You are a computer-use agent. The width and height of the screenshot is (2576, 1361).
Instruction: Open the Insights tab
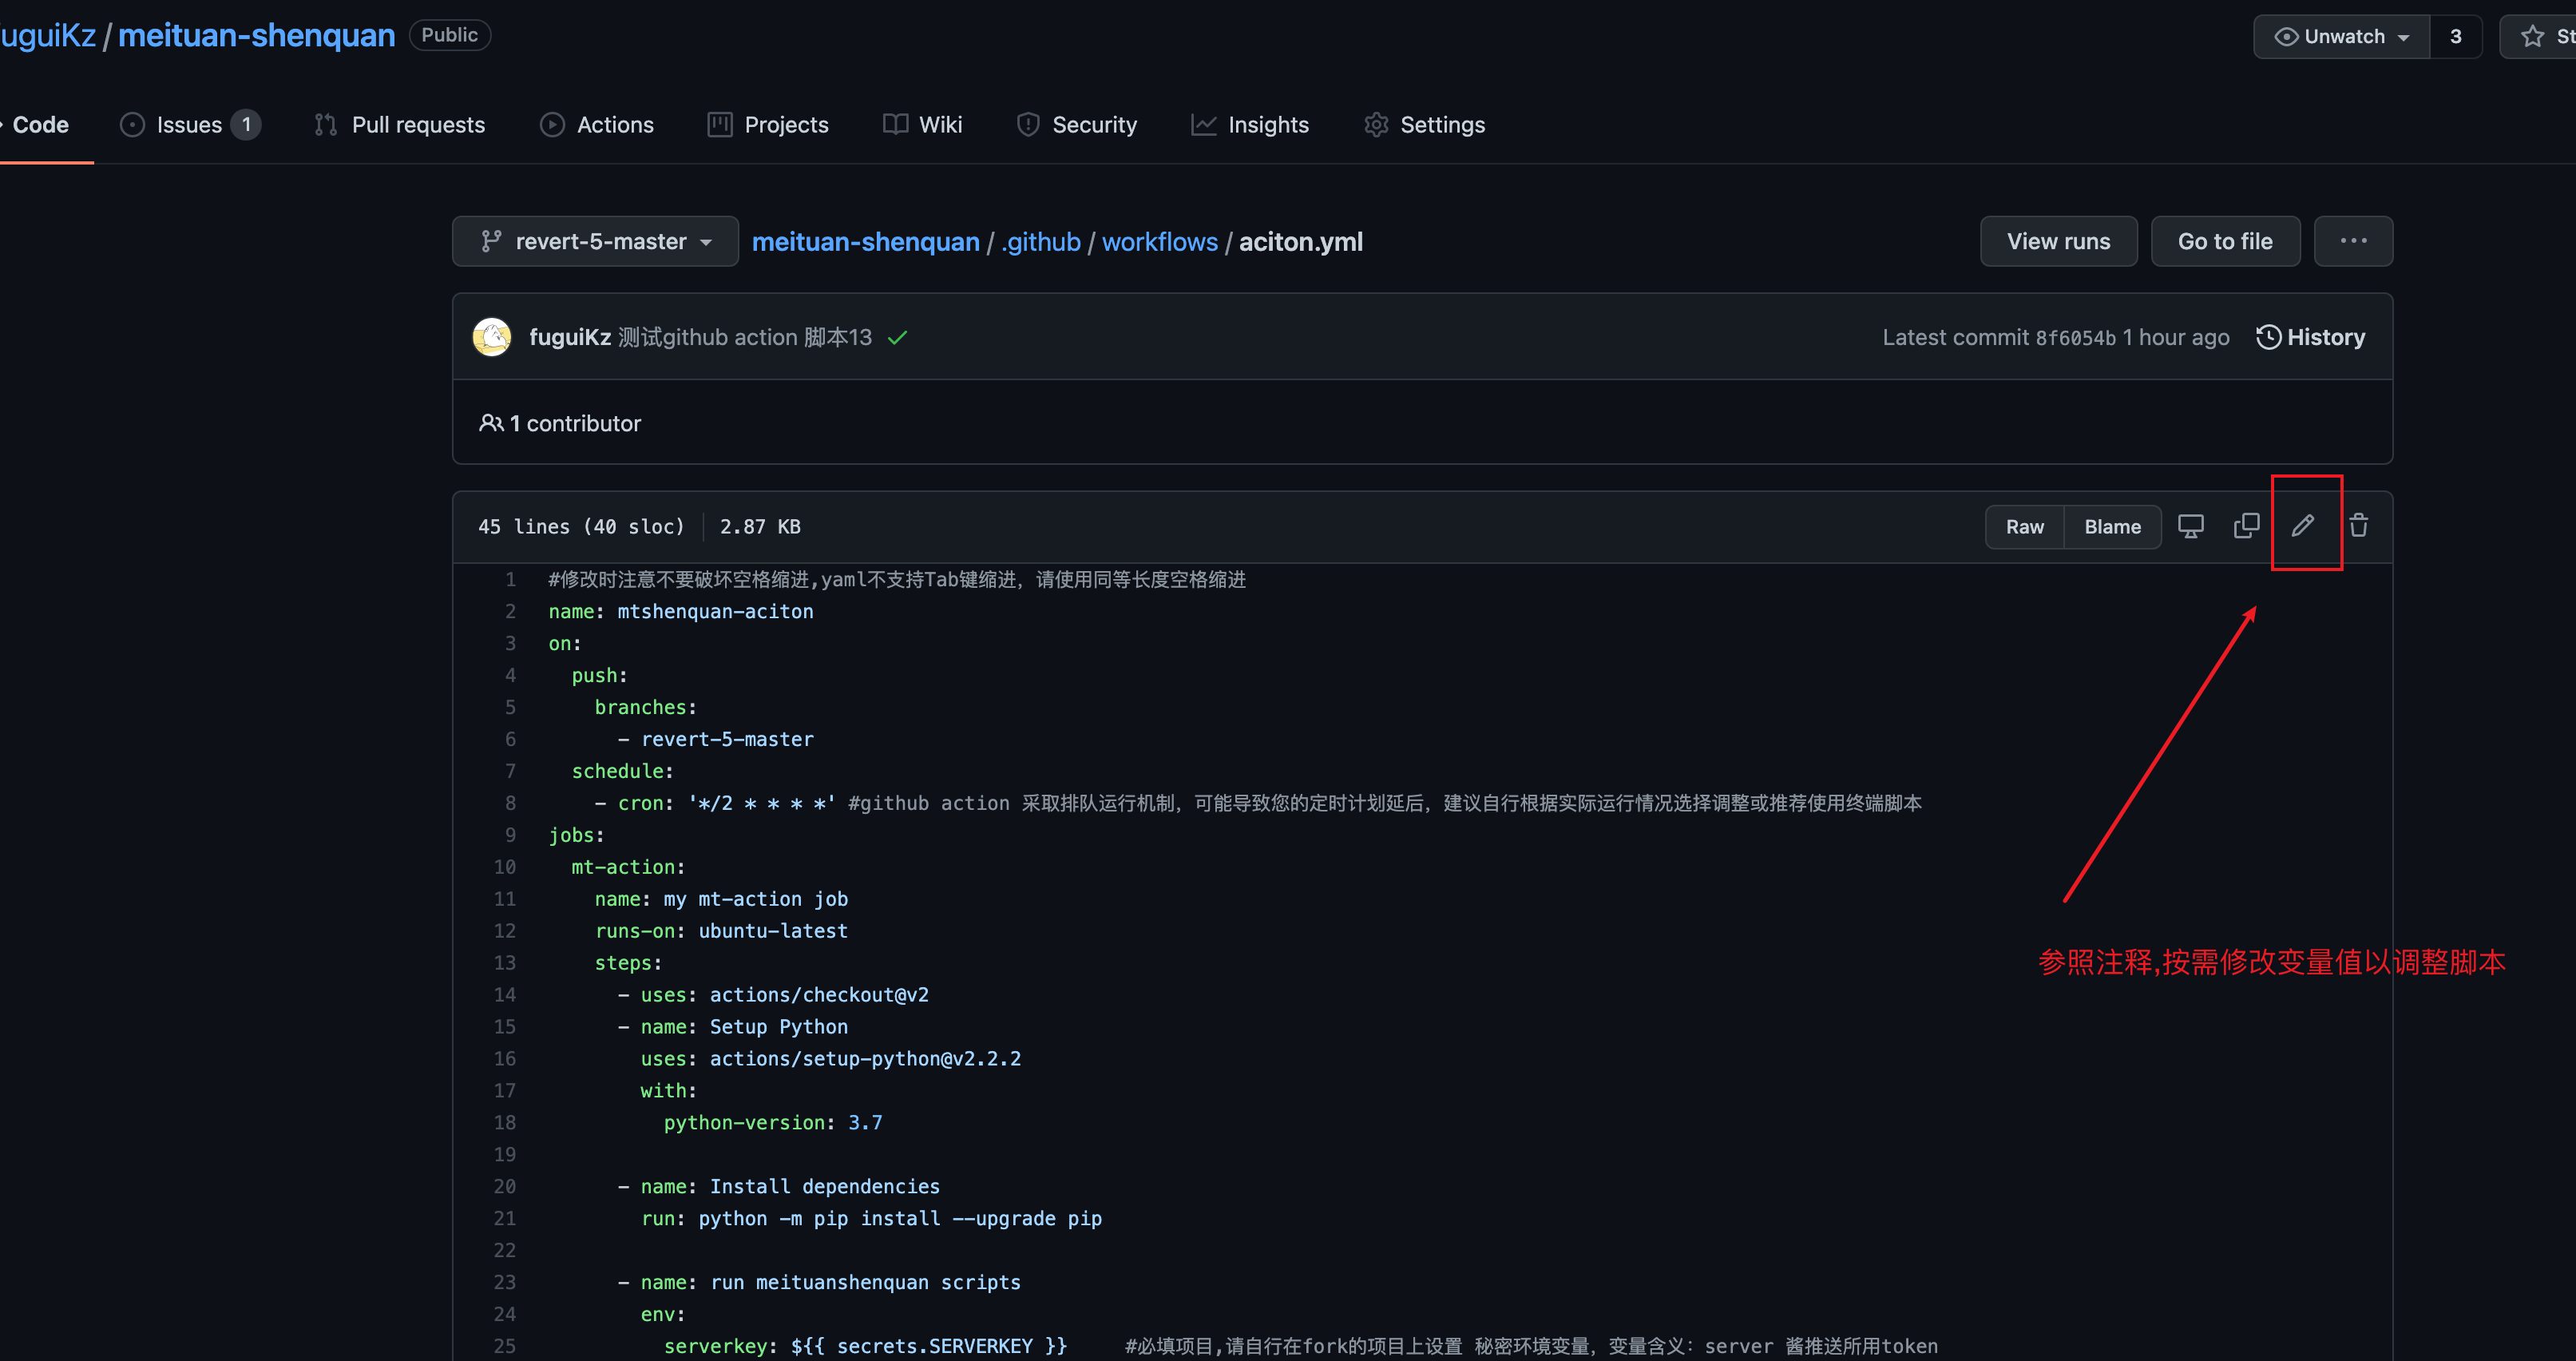(x=1249, y=125)
